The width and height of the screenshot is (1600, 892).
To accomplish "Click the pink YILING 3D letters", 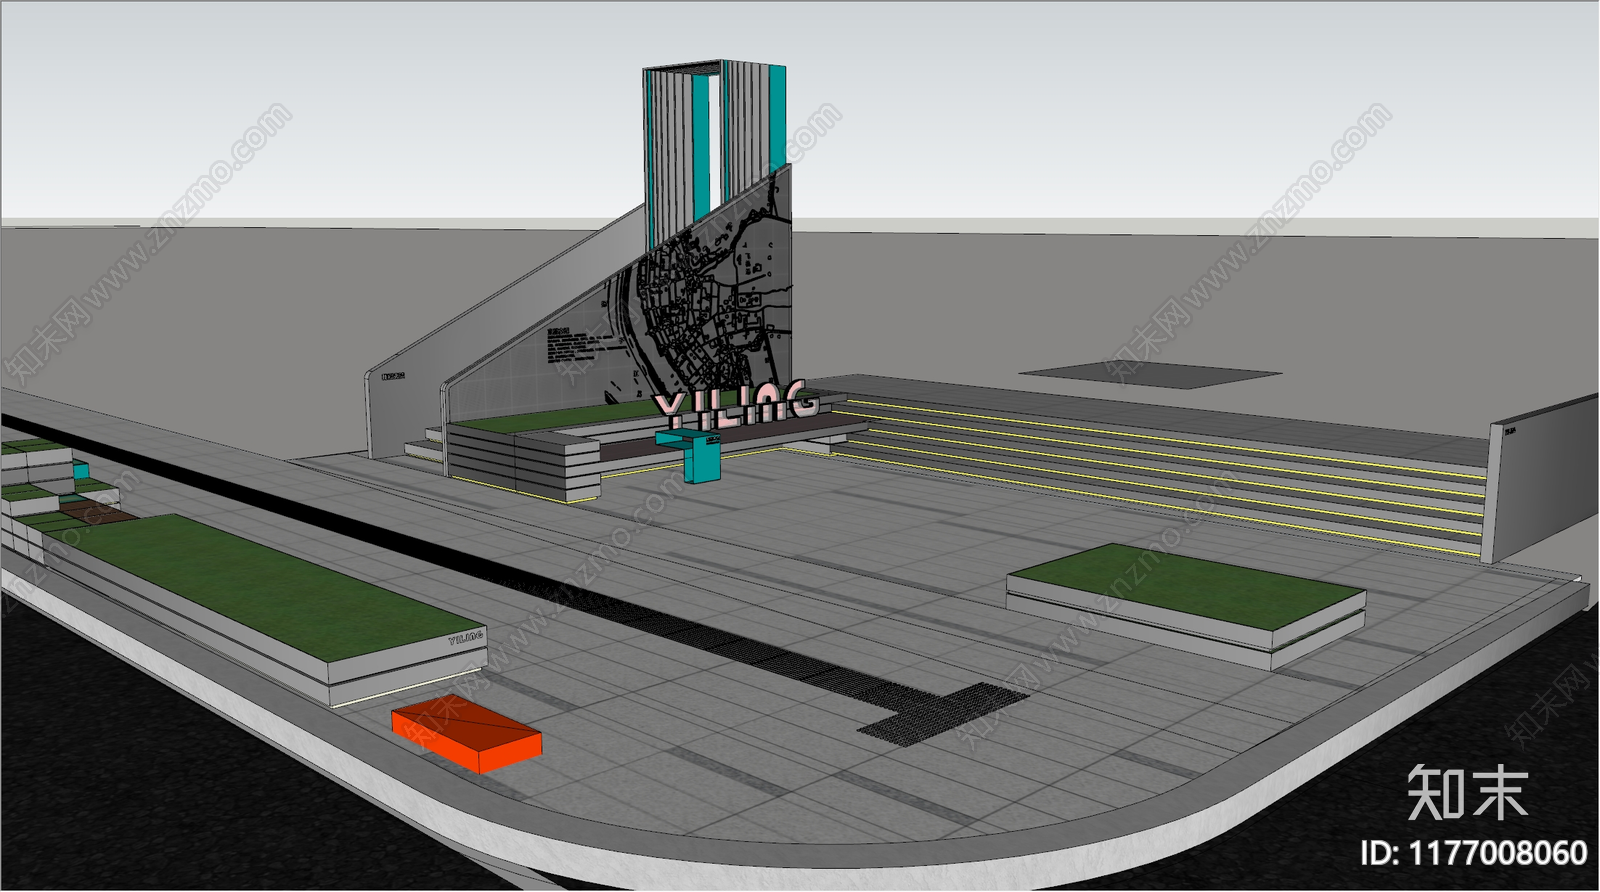I will click(x=736, y=403).
